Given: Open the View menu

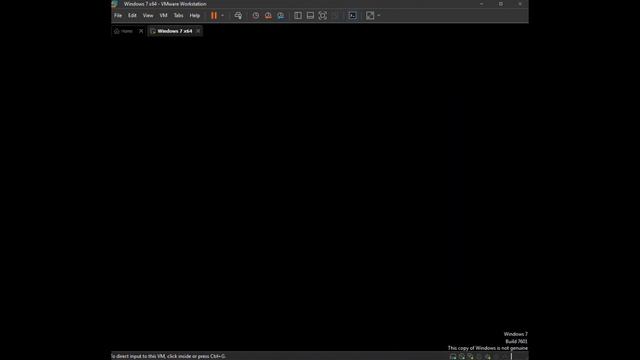Looking at the screenshot, I should pos(148,16).
